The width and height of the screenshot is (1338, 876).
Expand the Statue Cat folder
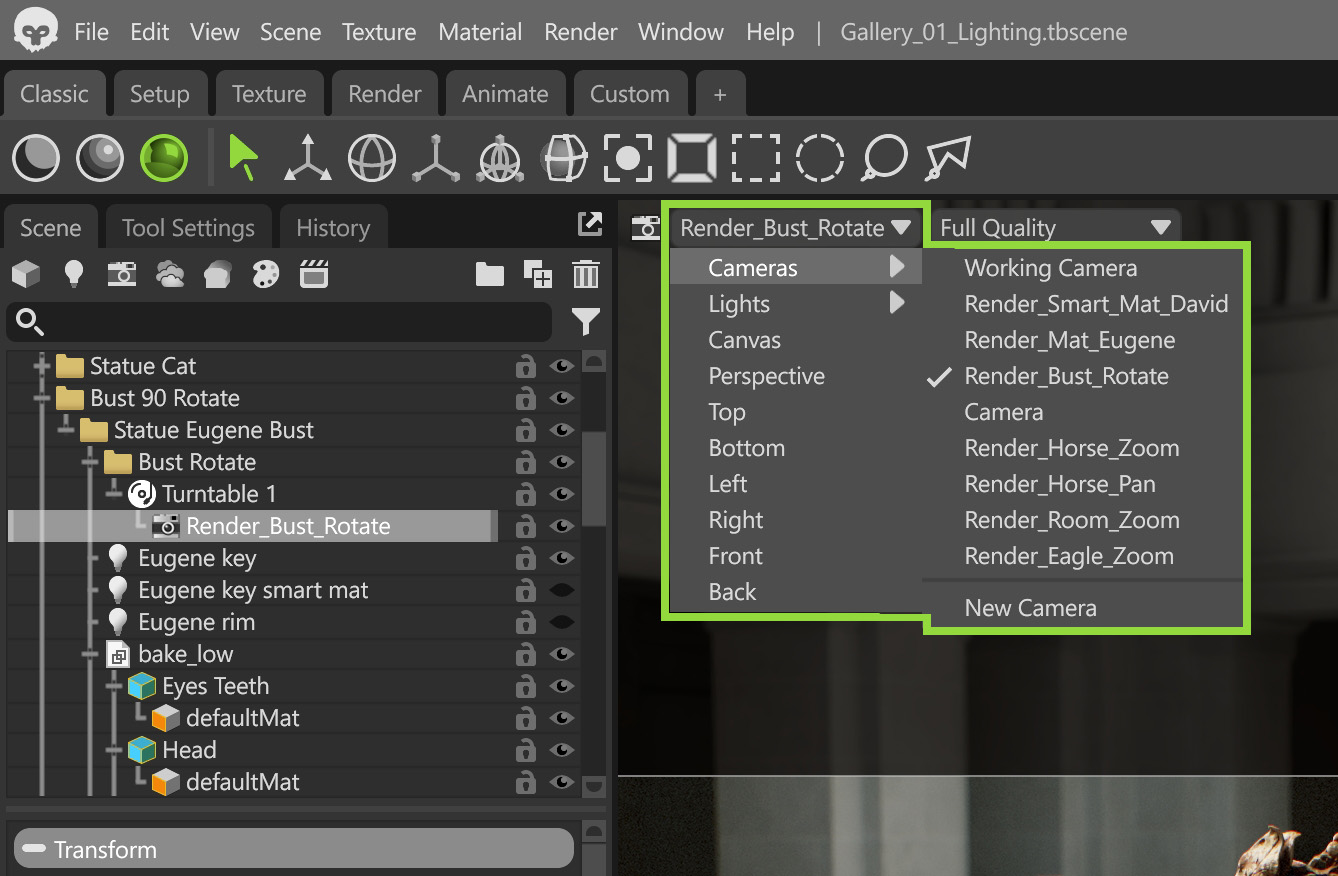pyautogui.click(x=41, y=365)
